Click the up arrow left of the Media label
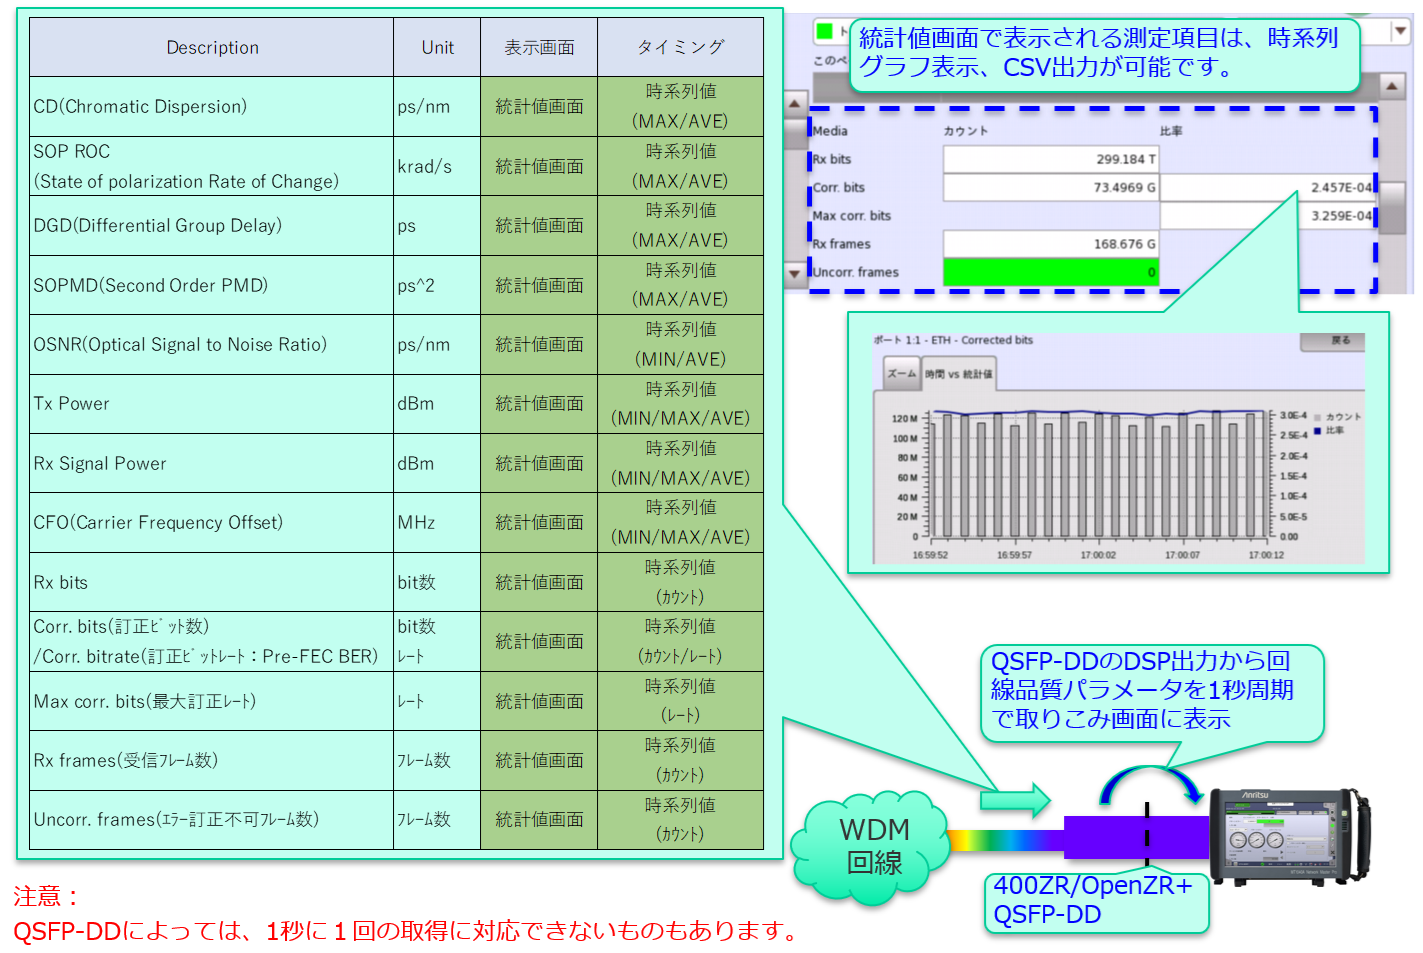 [x=795, y=103]
